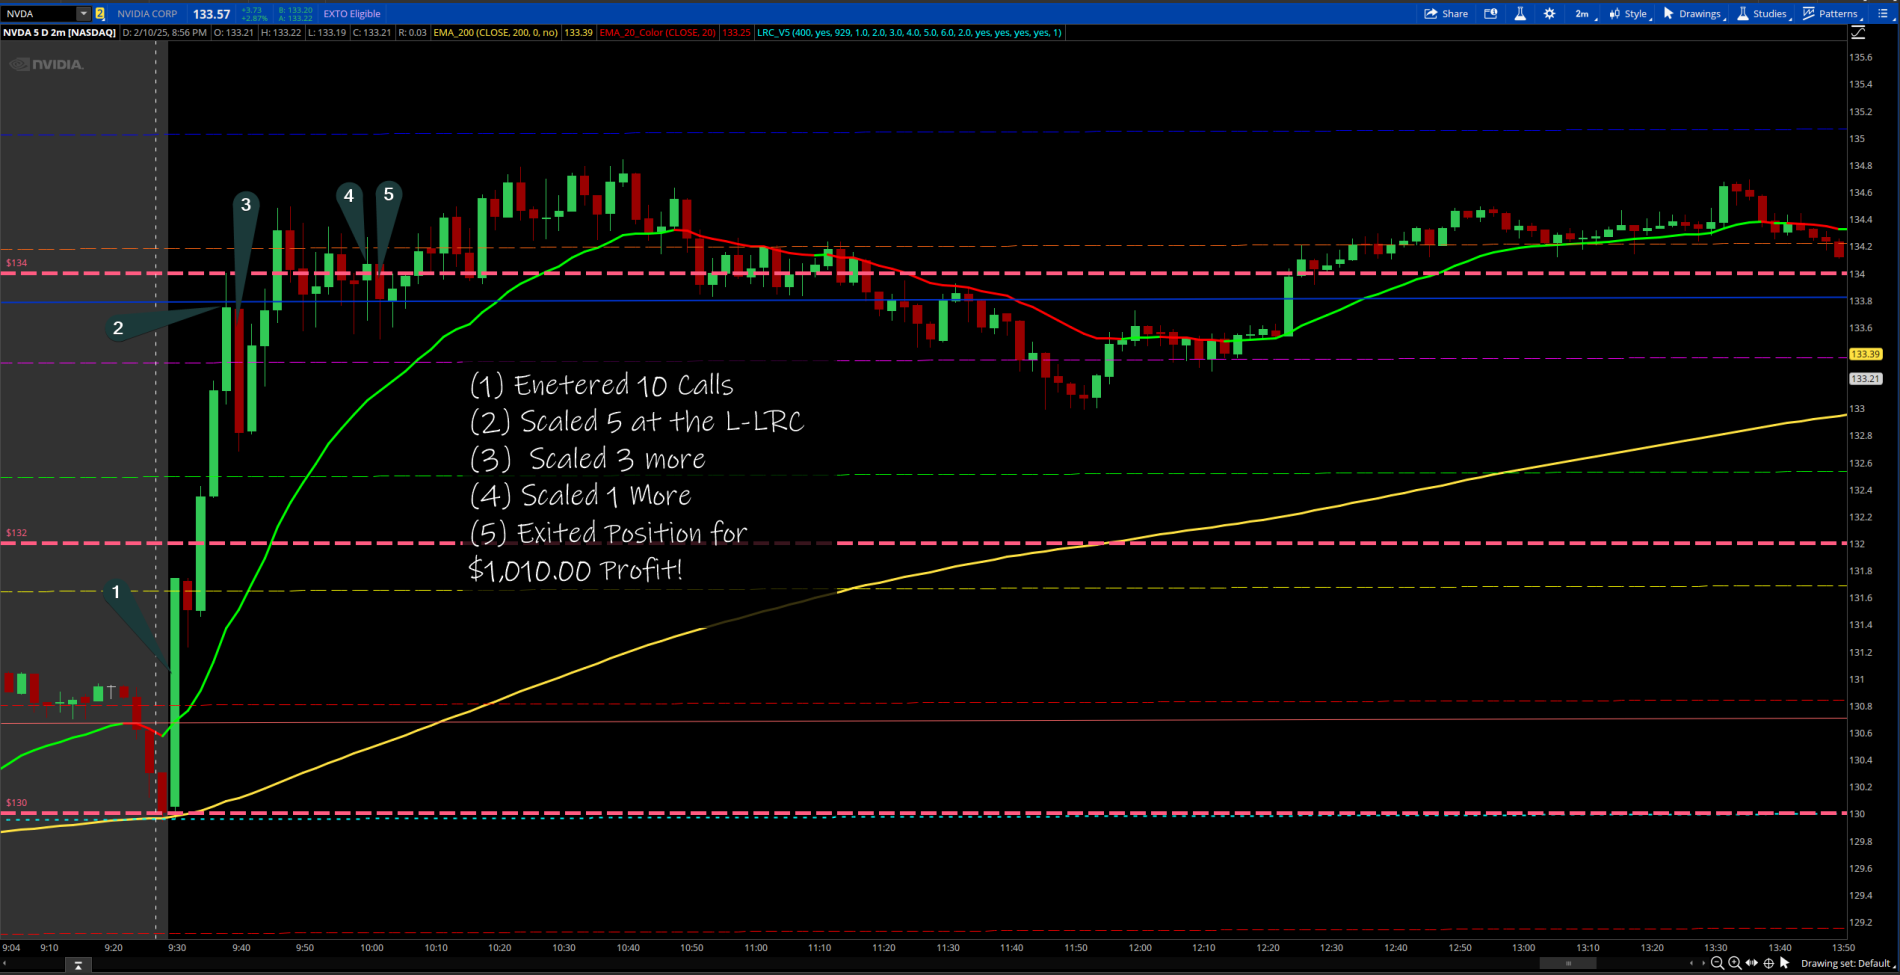Open the Patterns menu
The height and width of the screenshot is (975, 1900).
pyautogui.click(x=1830, y=14)
